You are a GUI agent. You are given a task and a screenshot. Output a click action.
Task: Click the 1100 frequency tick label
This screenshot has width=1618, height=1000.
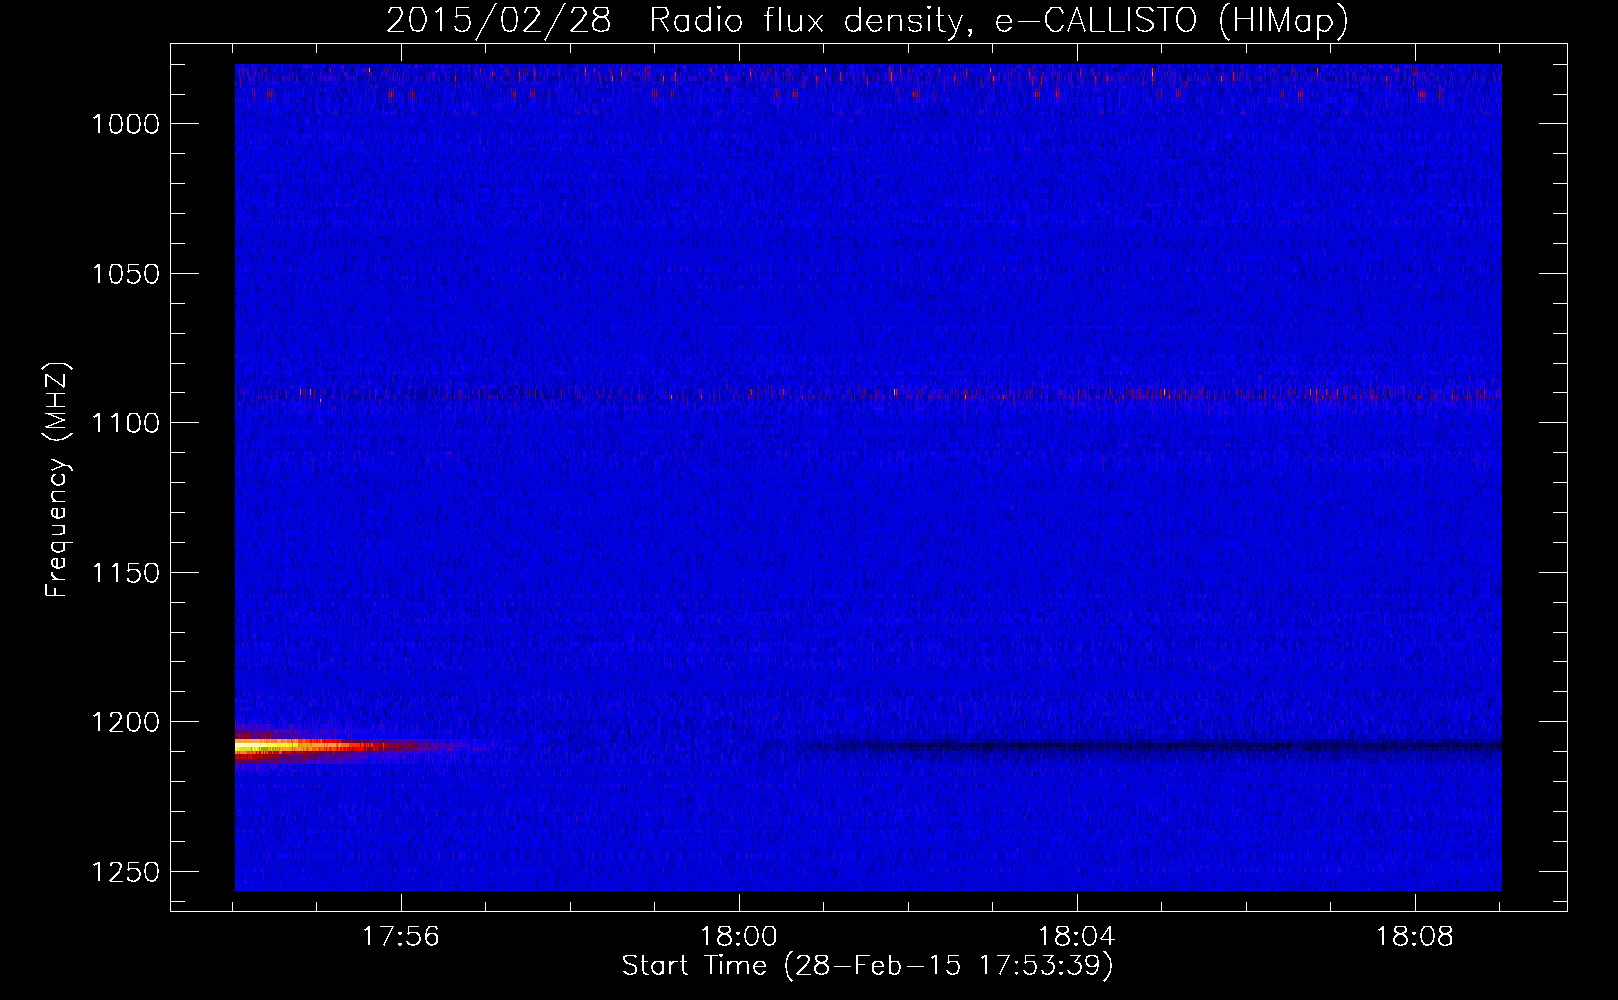125,423
